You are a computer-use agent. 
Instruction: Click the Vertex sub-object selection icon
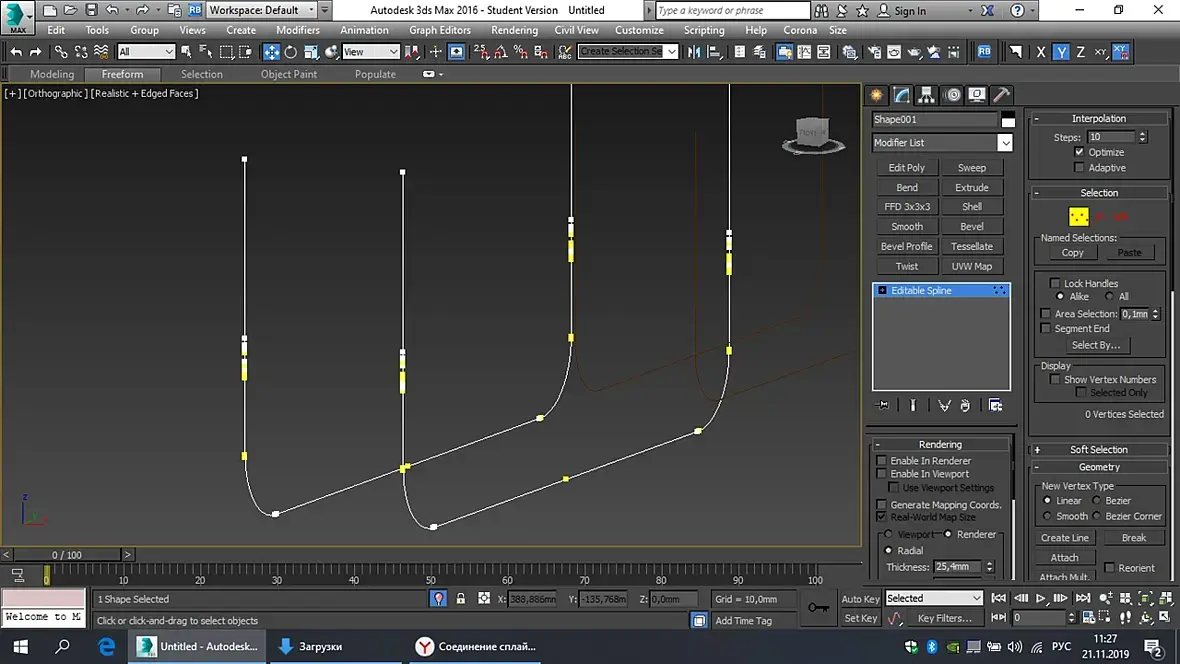pyautogui.click(x=1078, y=216)
